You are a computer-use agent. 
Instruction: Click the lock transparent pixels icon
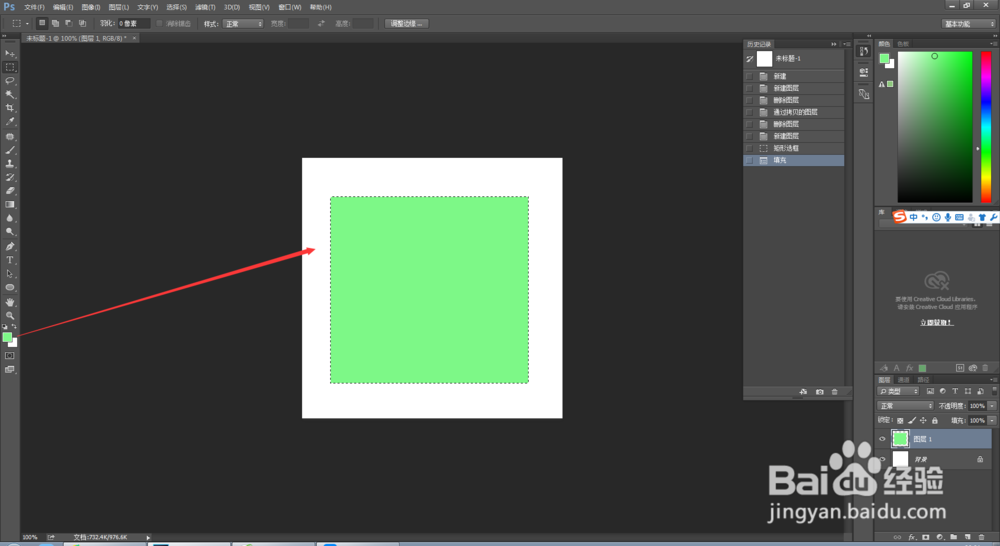pos(900,420)
